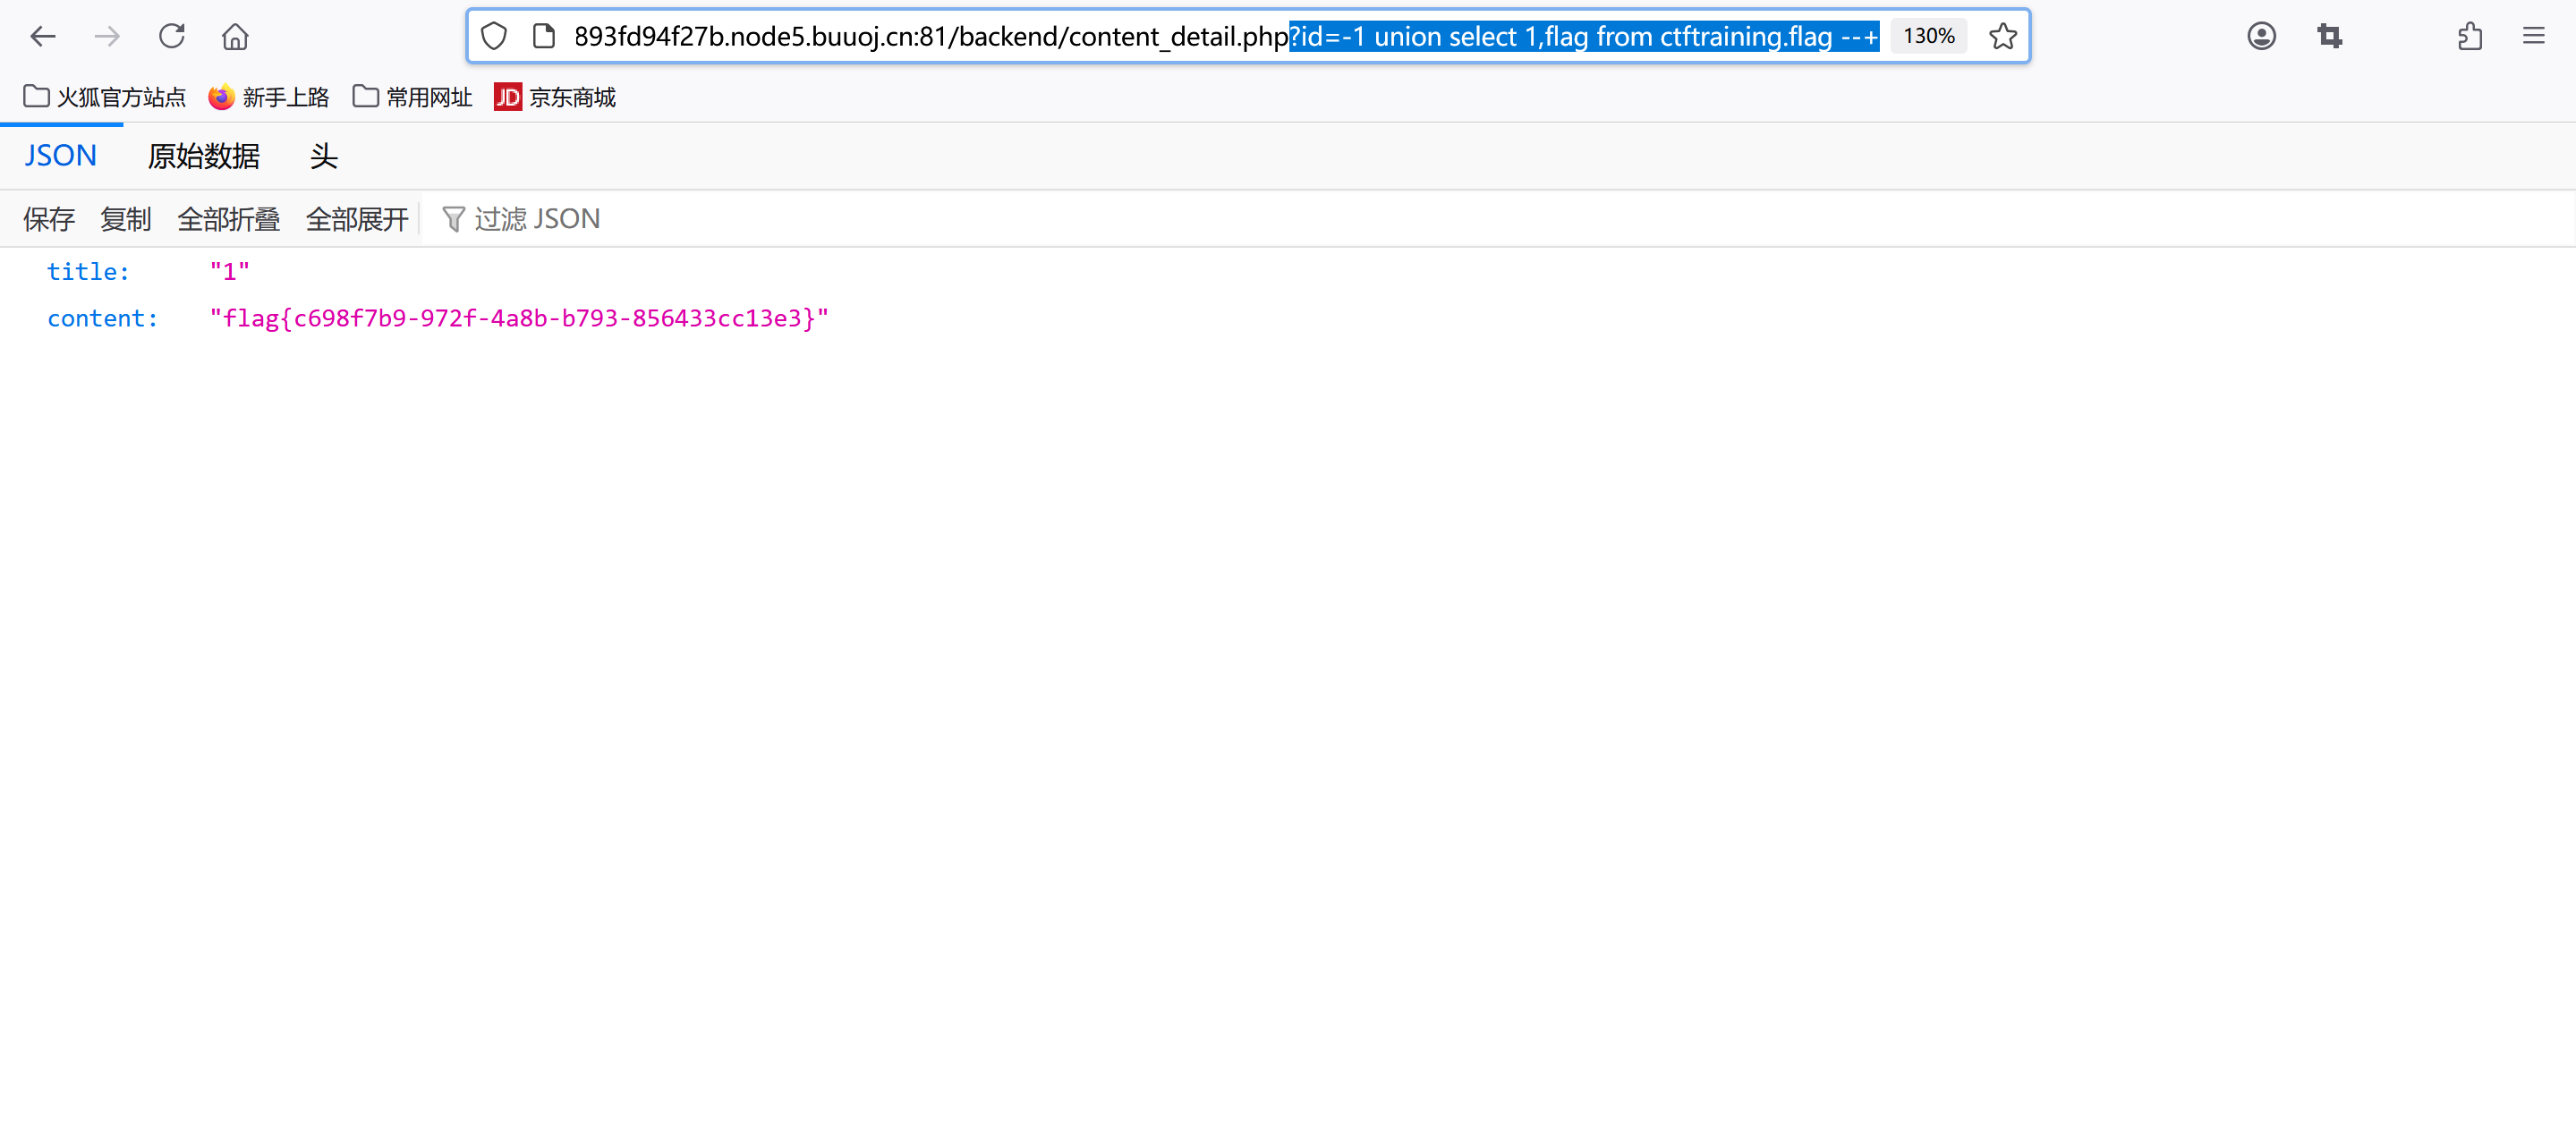Go to the browser home page
The height and width of the screenshot is (1127, 2576).
click(x=235, y=37)
